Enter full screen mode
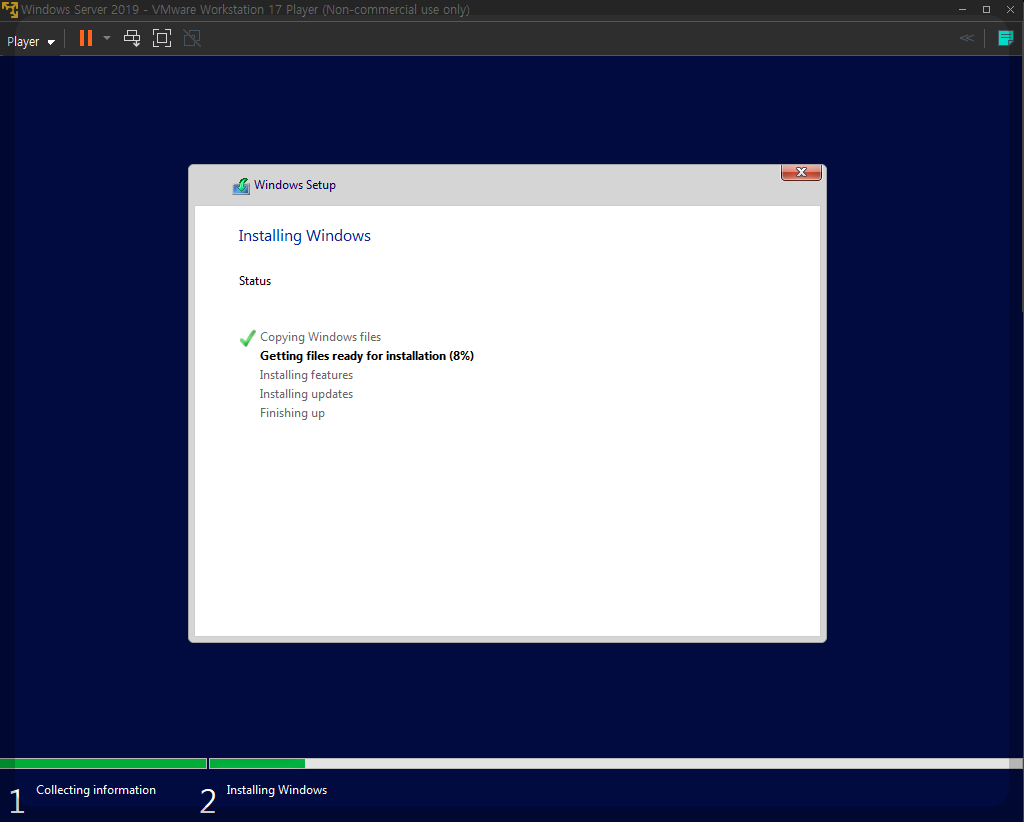The height and width of the screenshot is (822, 1024). (x=161, y=39)
